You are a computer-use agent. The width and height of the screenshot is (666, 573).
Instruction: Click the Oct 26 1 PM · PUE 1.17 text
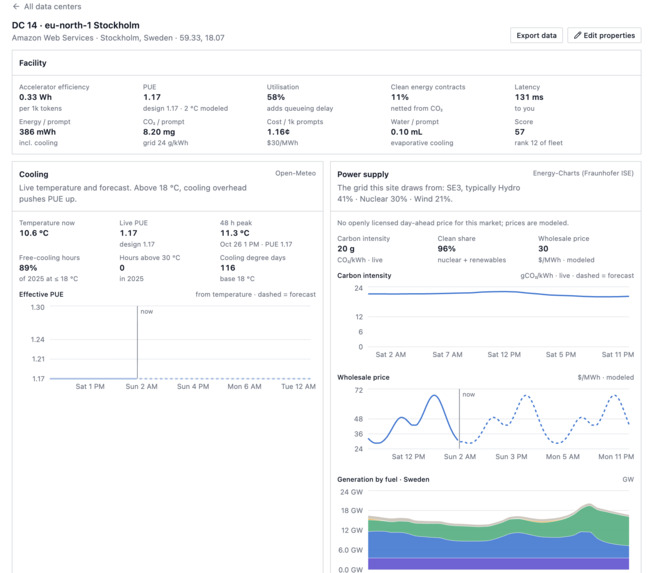point(256,244)
